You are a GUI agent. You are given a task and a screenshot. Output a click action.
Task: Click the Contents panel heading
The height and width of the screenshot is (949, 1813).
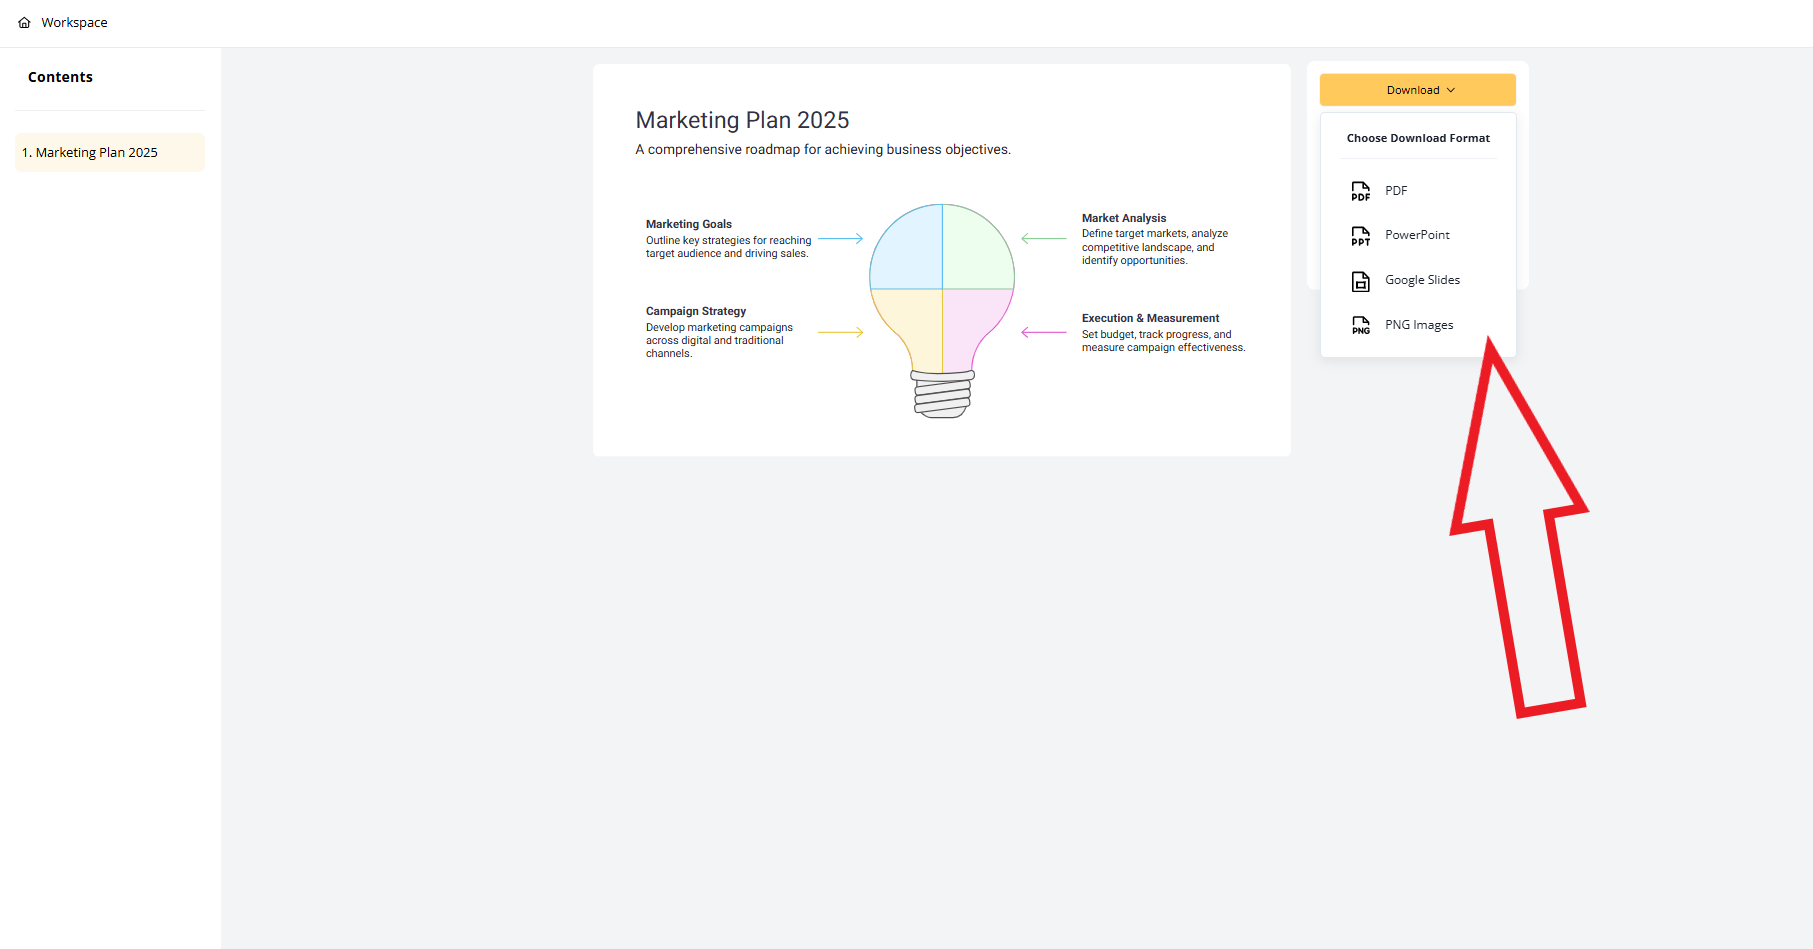pos(60,76)
